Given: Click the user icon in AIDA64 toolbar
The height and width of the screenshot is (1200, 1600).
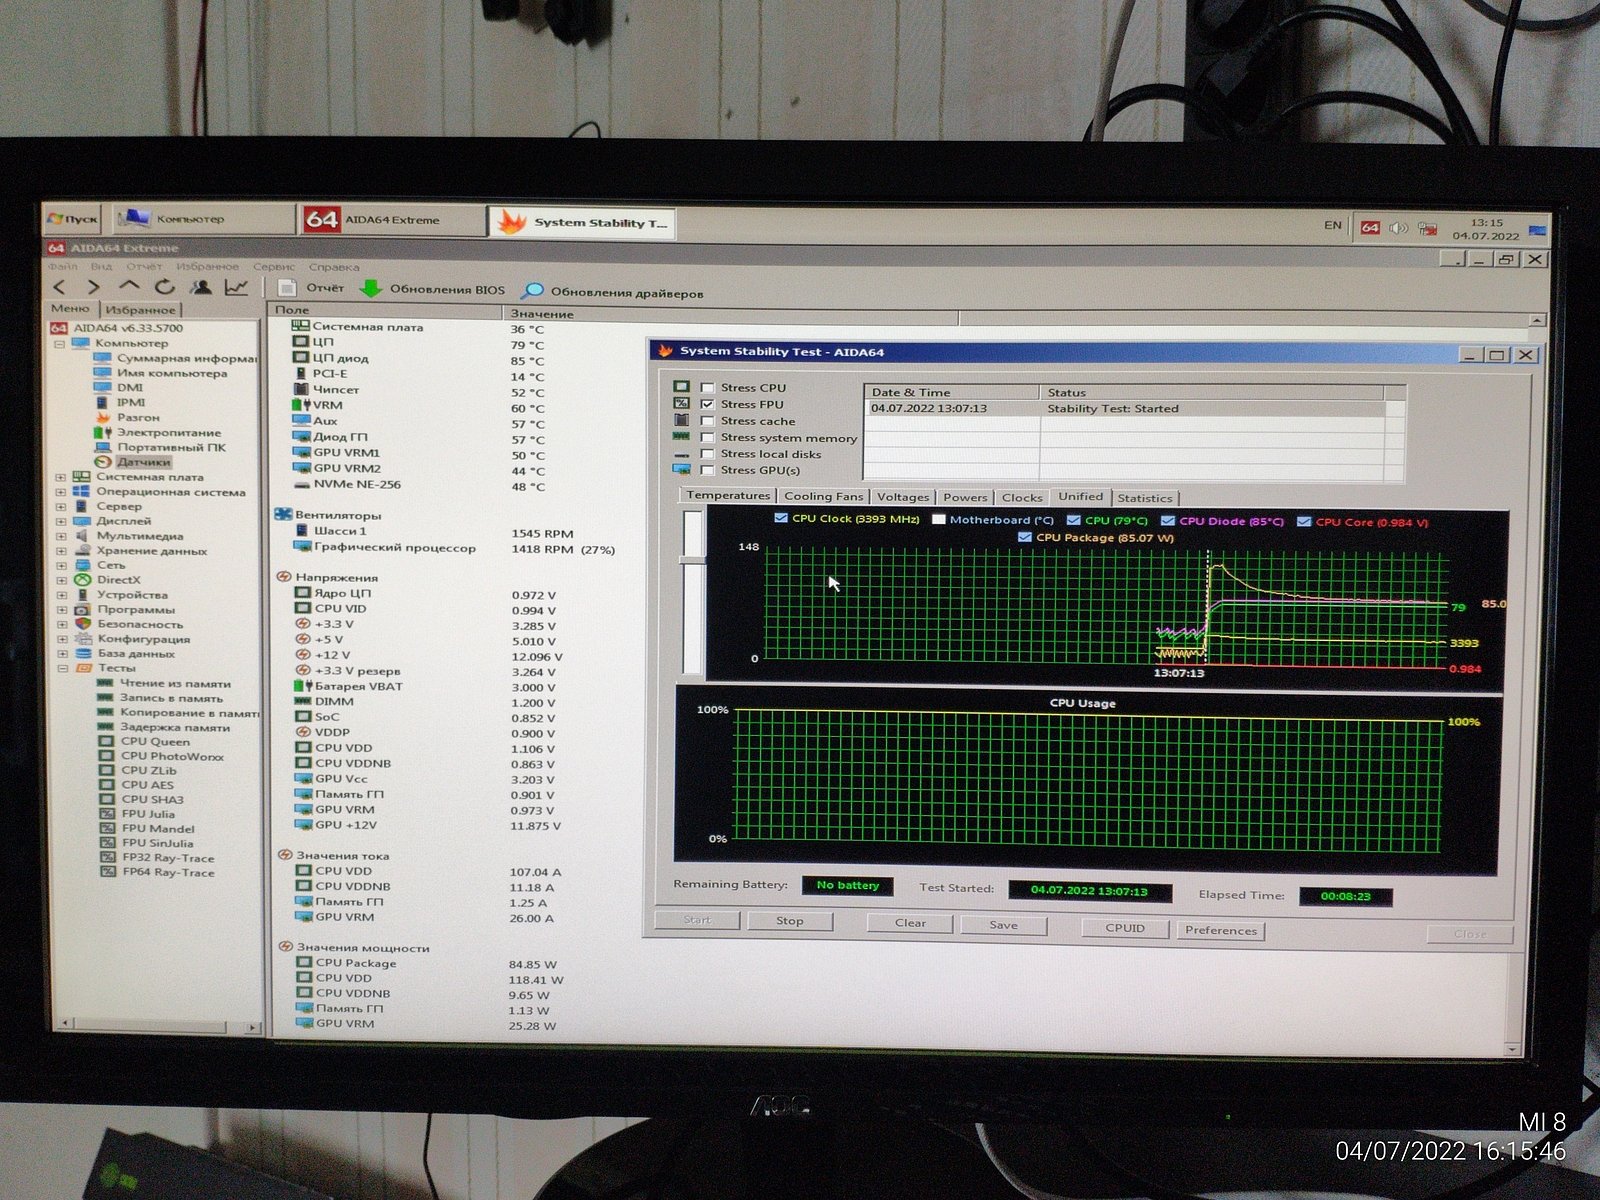Looking at the screenshot, I should point(201,287).
